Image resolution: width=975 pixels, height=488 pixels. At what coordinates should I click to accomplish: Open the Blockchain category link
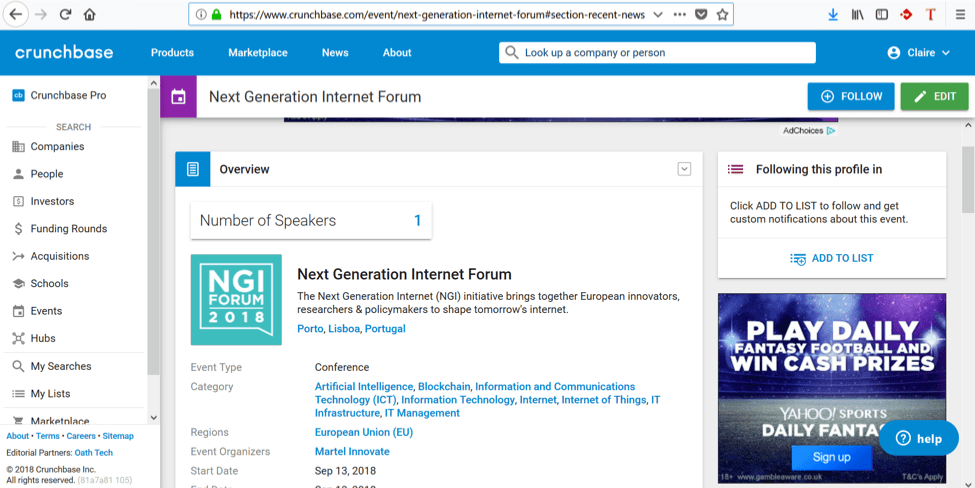point(444,387)
